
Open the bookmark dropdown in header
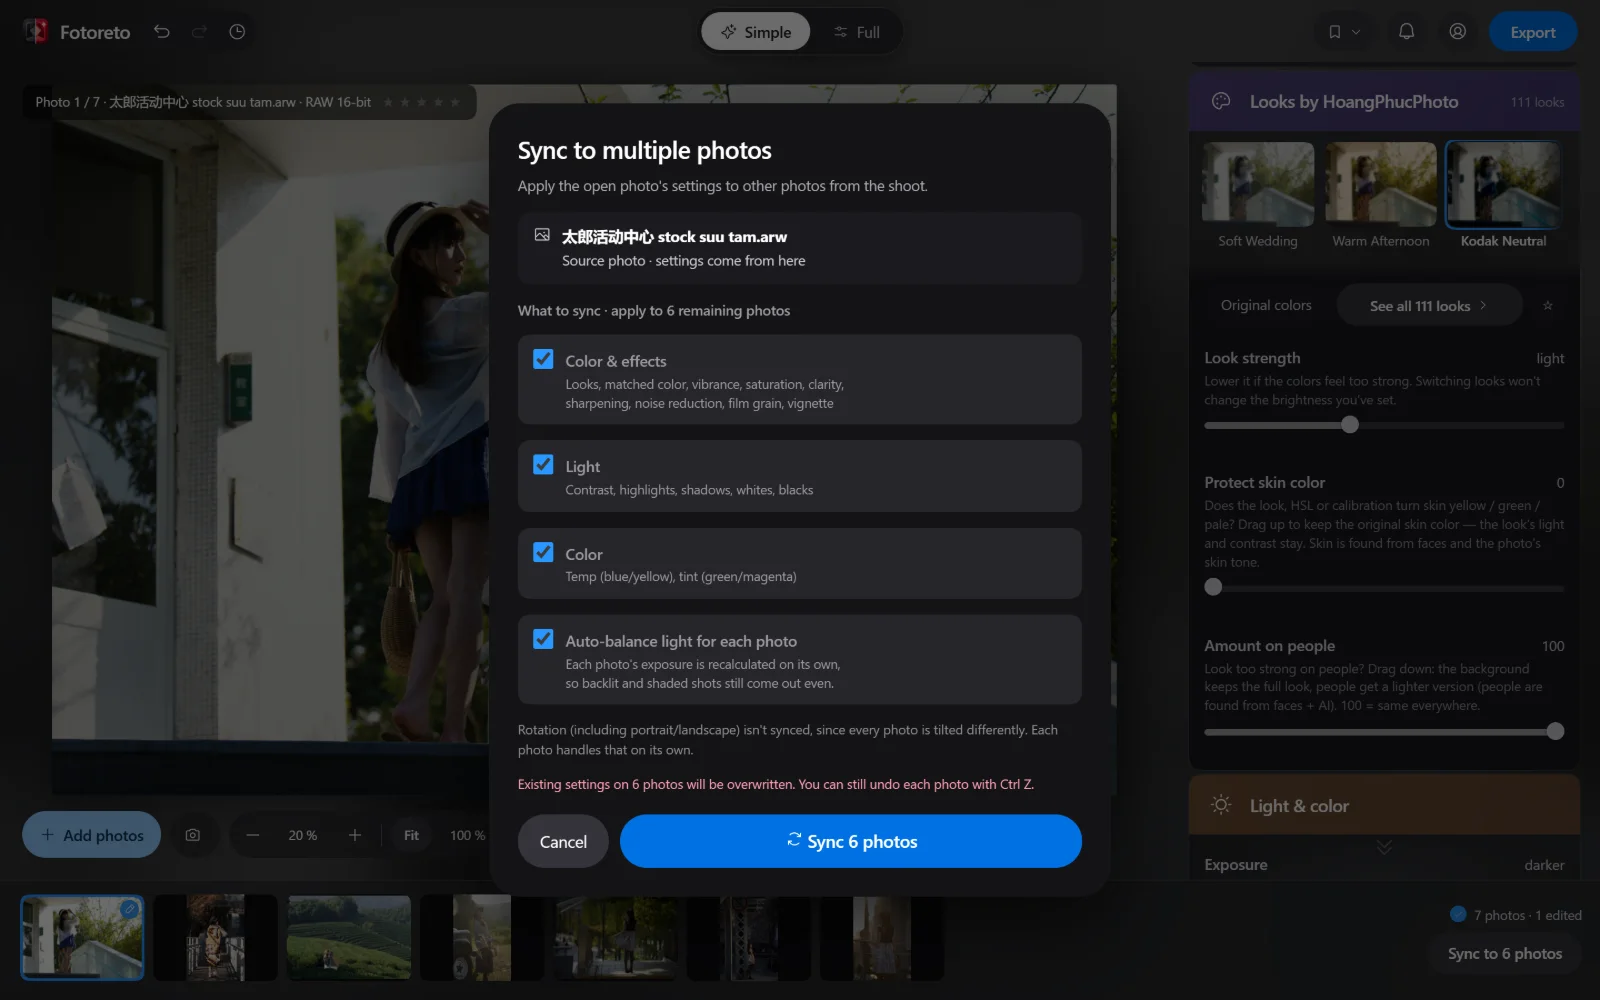pos(1344,32)
